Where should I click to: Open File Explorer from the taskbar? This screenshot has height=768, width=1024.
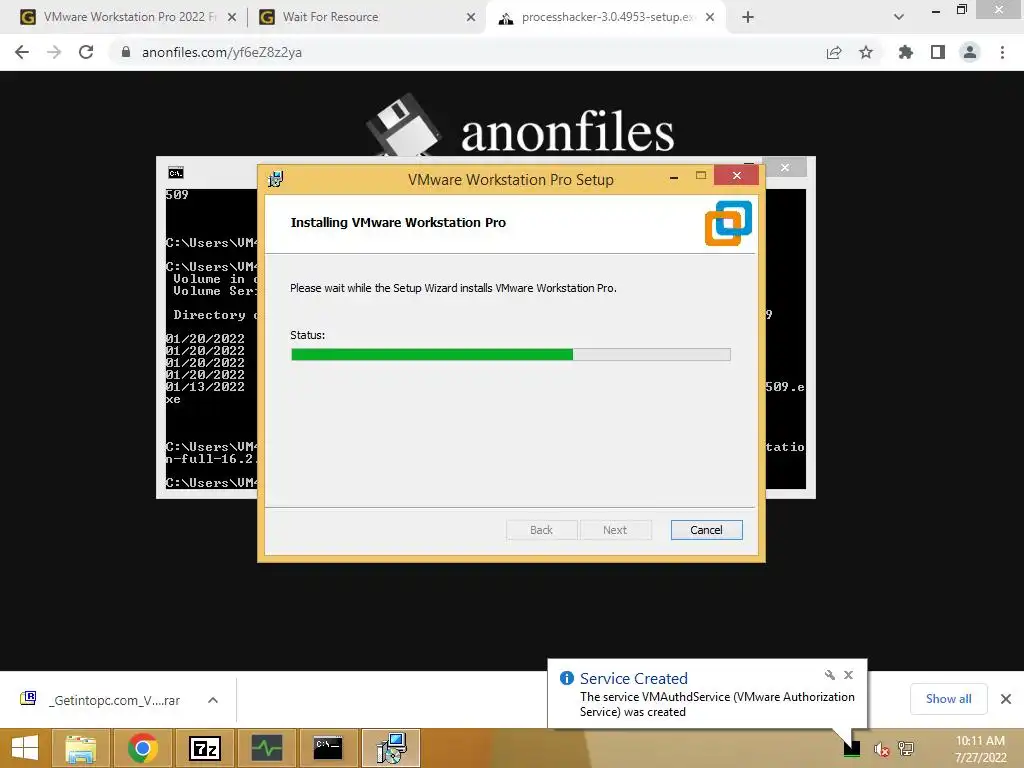click(x=80, y=748)
